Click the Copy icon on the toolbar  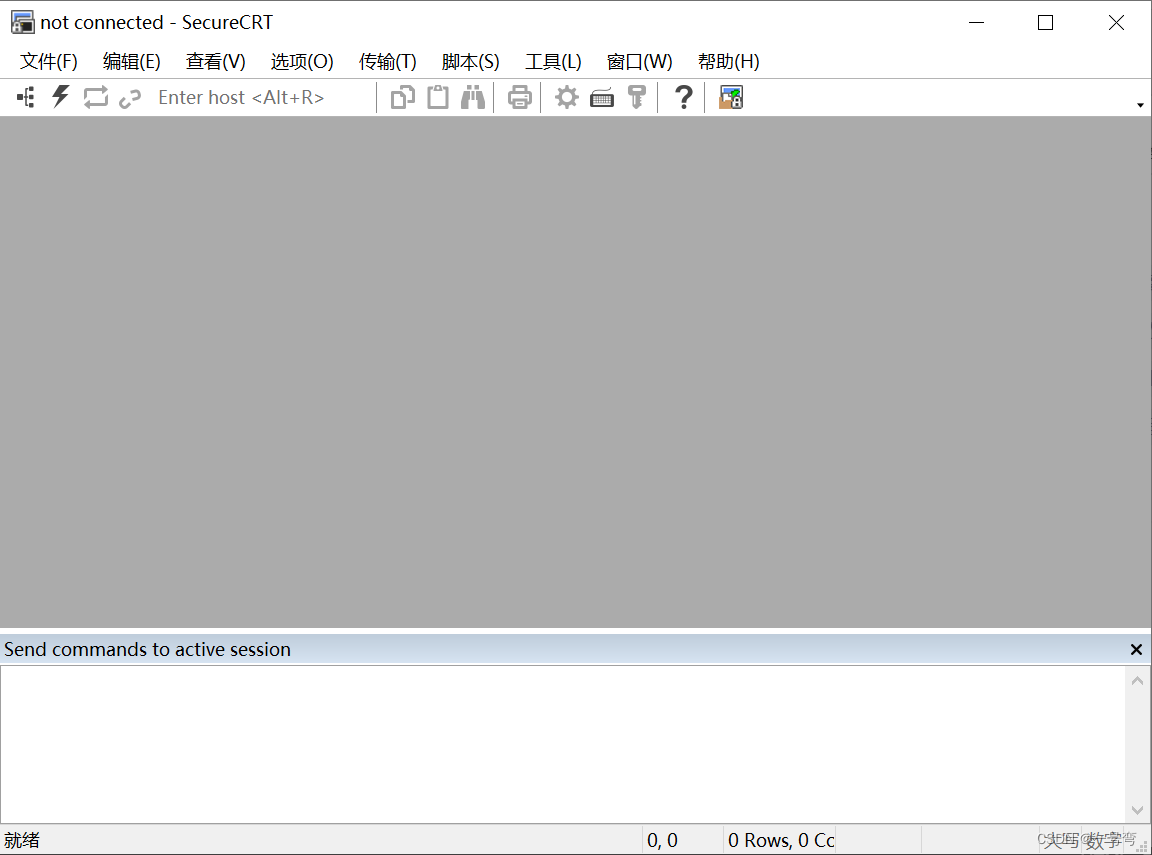coord(402,97)
